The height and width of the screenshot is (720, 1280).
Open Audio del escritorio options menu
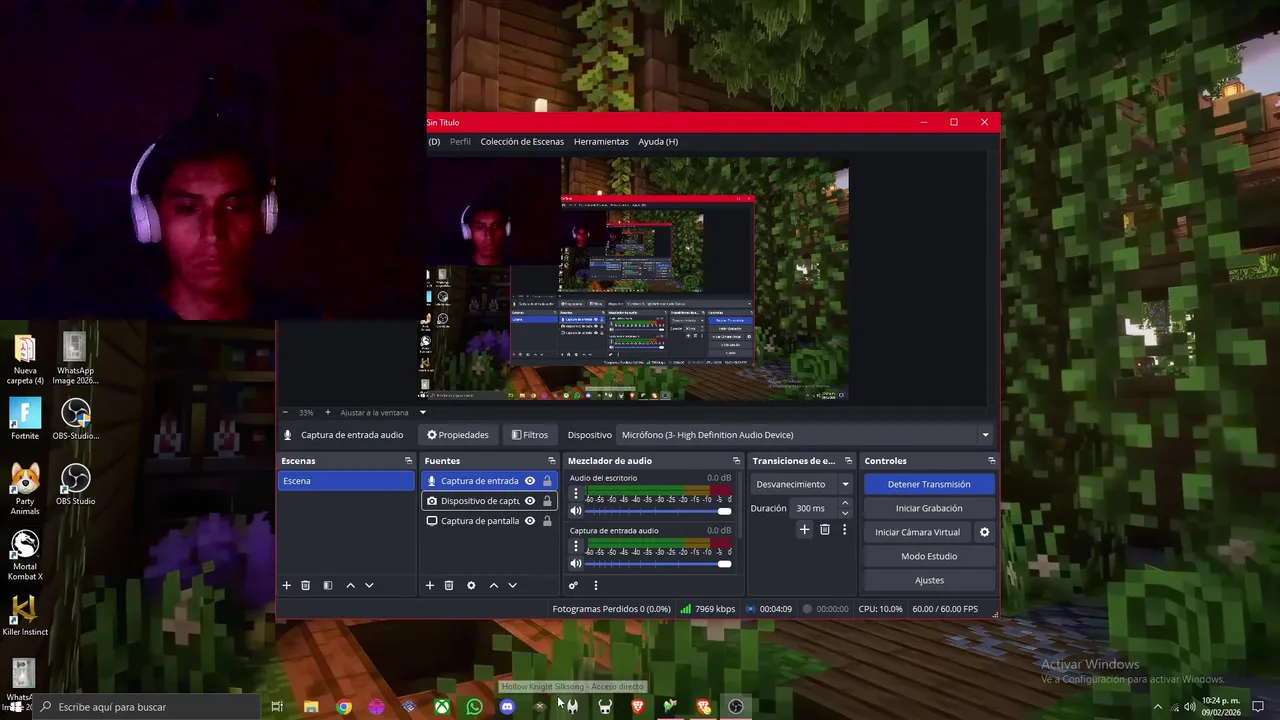575,494
